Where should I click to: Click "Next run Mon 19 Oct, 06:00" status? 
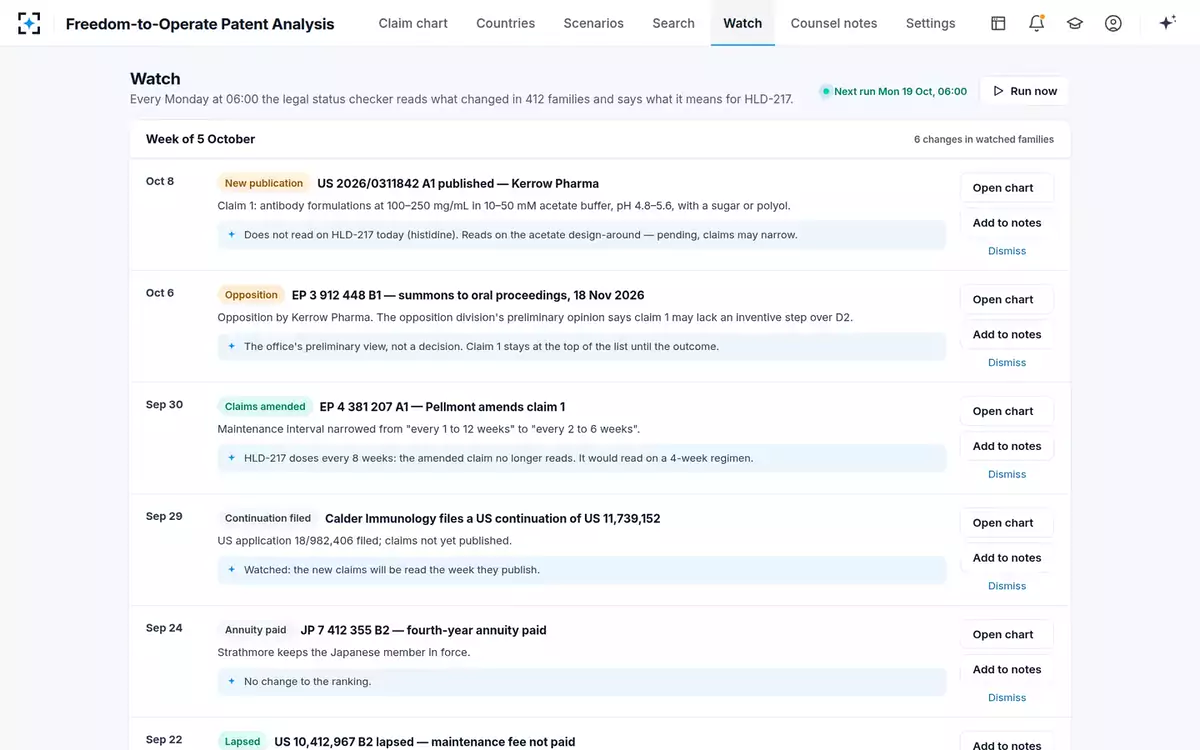(894, 91)
